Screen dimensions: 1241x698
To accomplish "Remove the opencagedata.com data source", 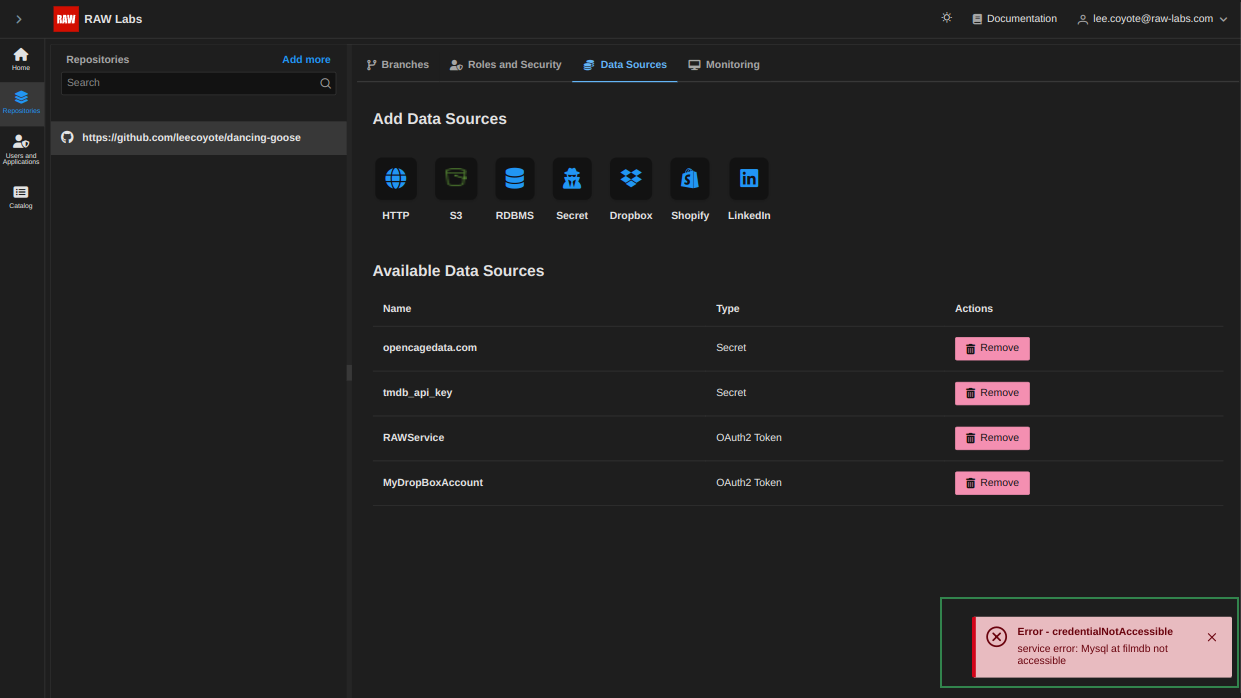I will pos(992,349).
